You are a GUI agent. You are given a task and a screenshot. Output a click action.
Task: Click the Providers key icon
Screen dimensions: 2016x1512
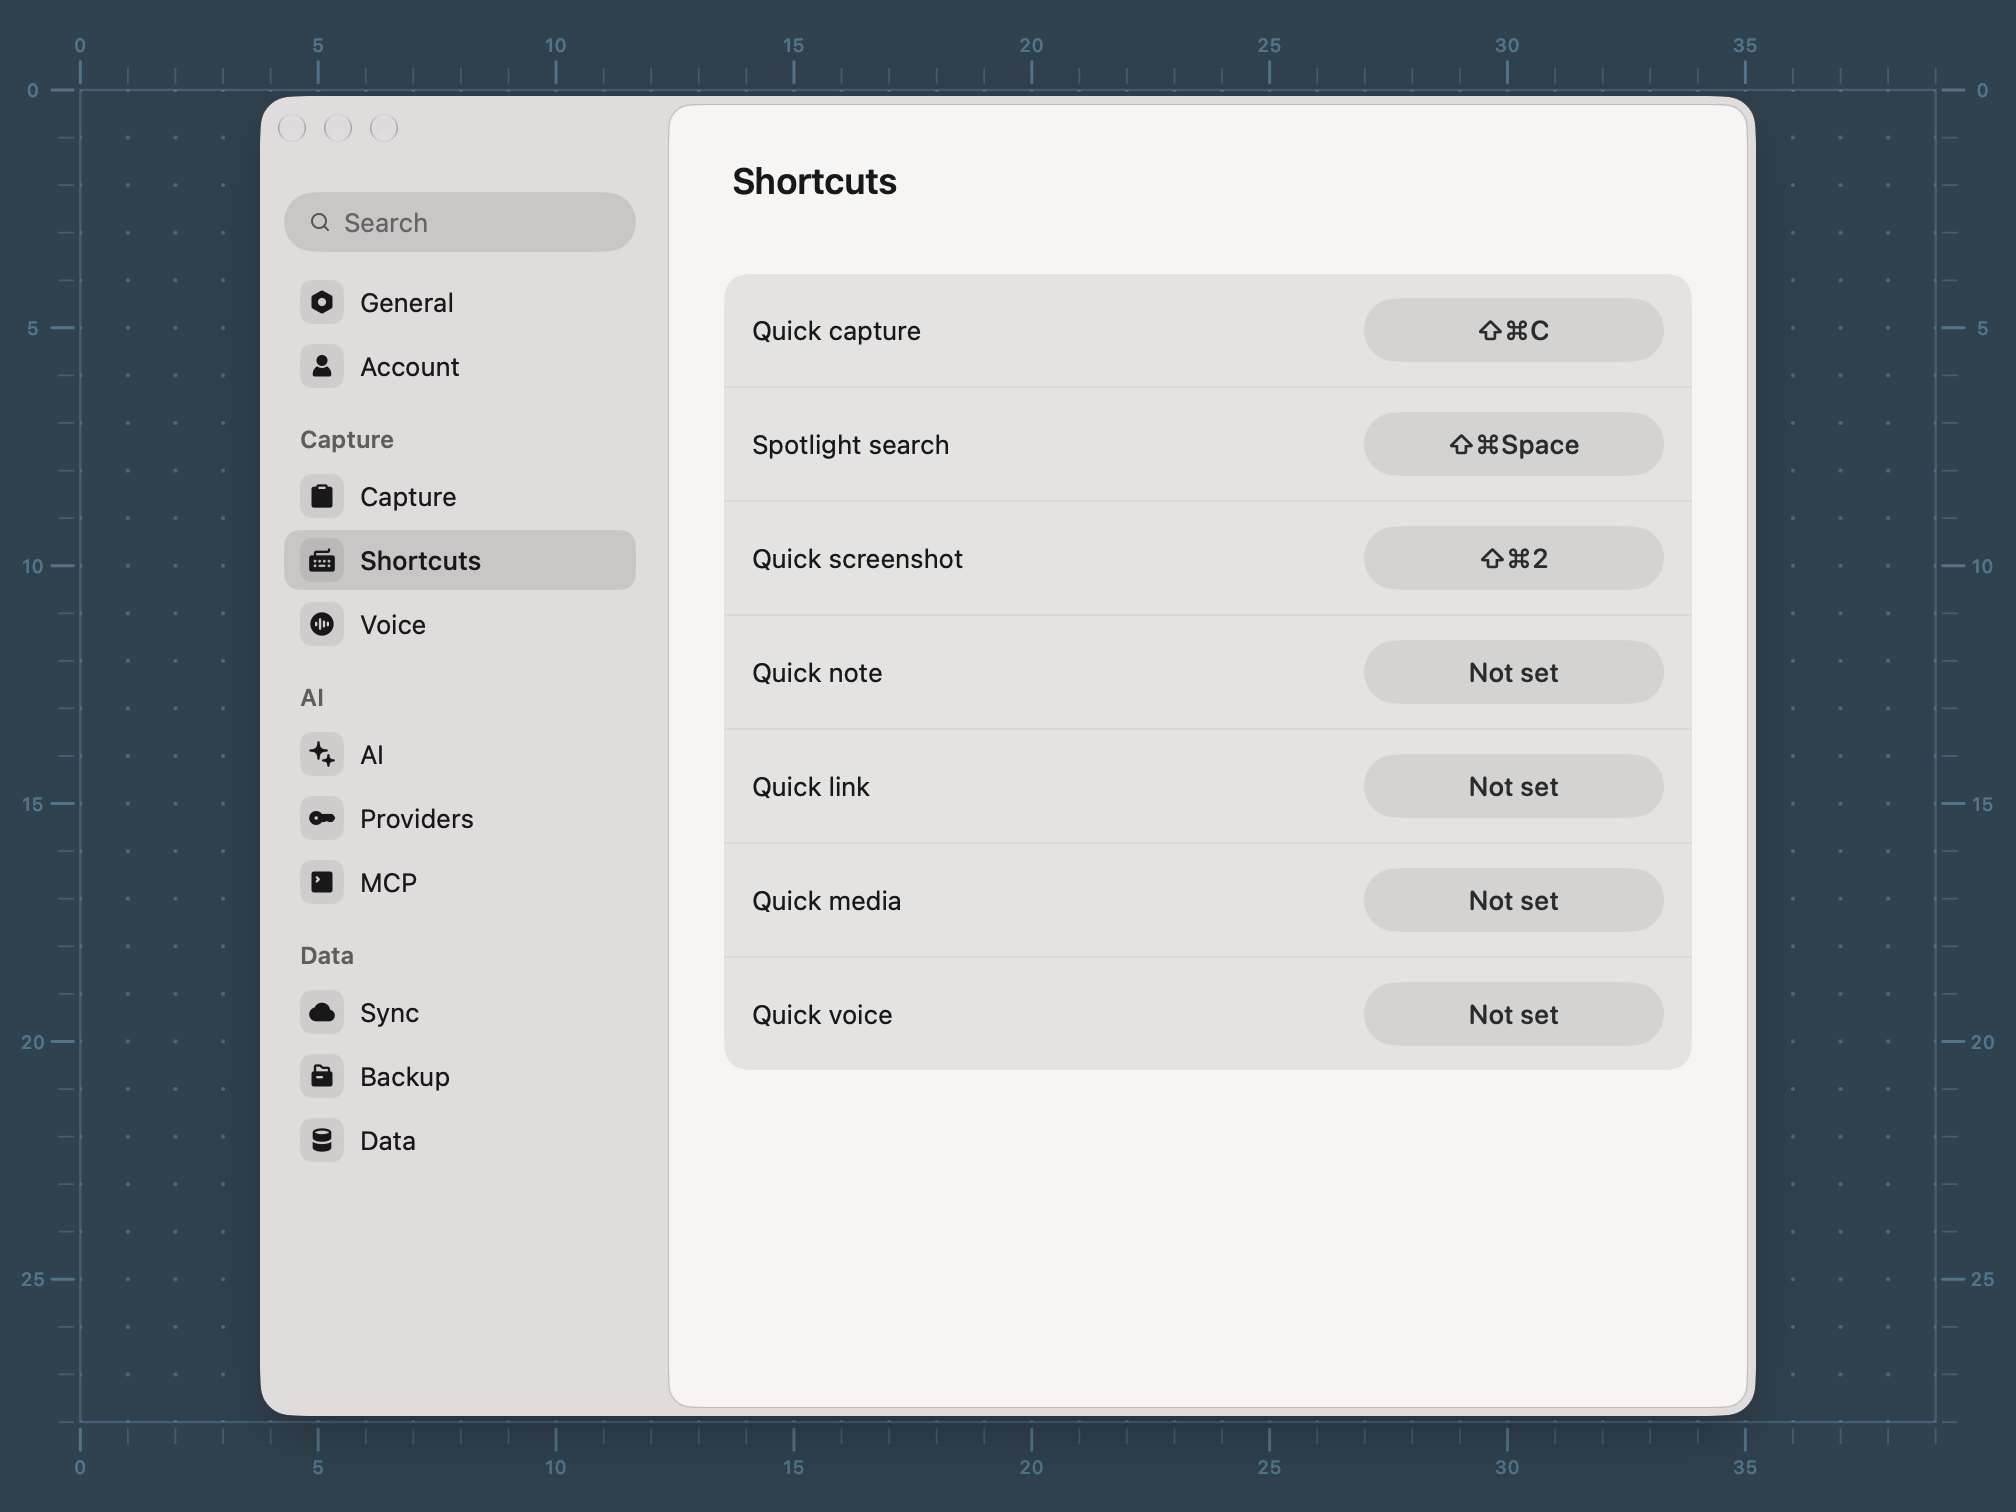click(322, 819)
